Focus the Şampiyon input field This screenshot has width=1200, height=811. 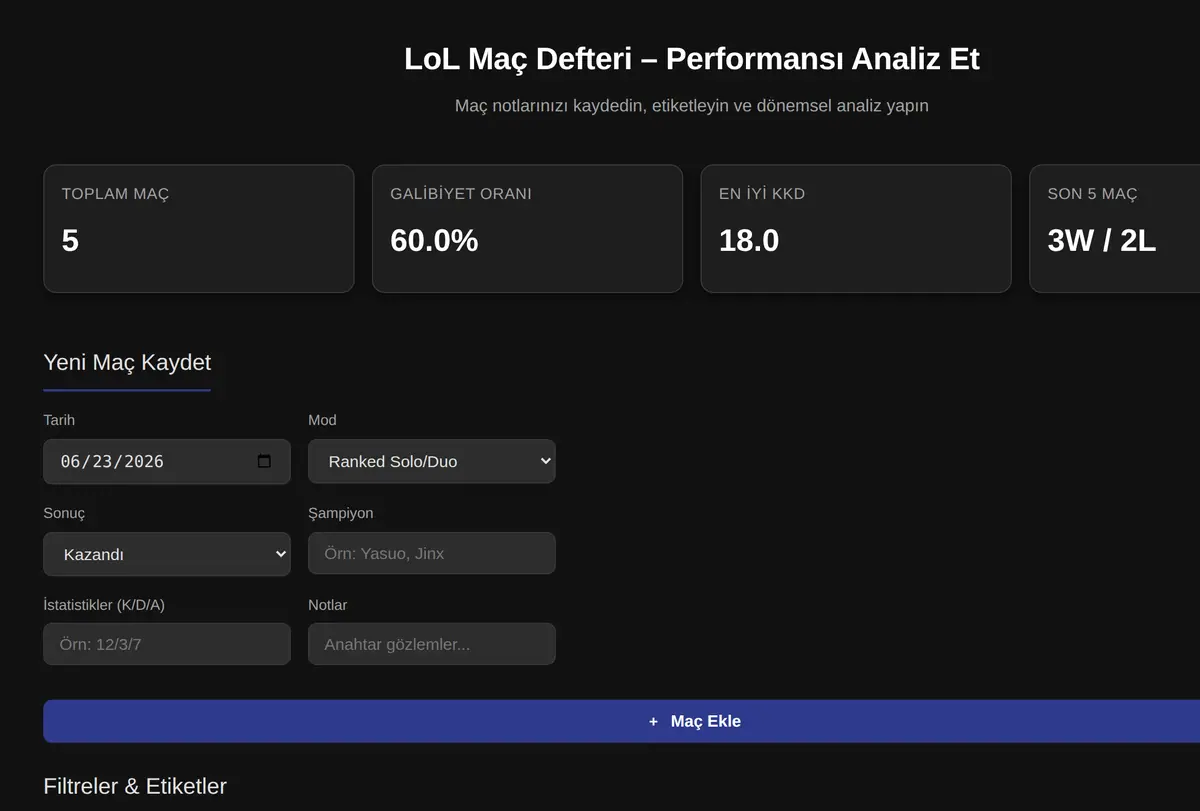click(432, 553)
